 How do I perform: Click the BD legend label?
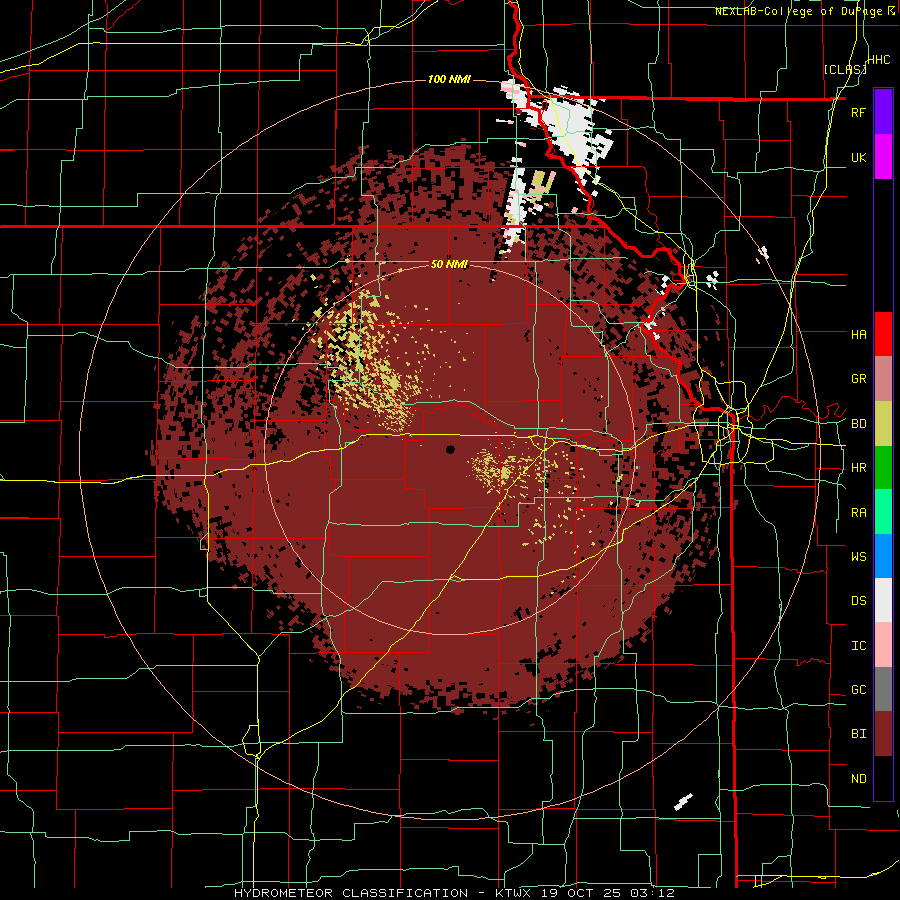(858, 424)
